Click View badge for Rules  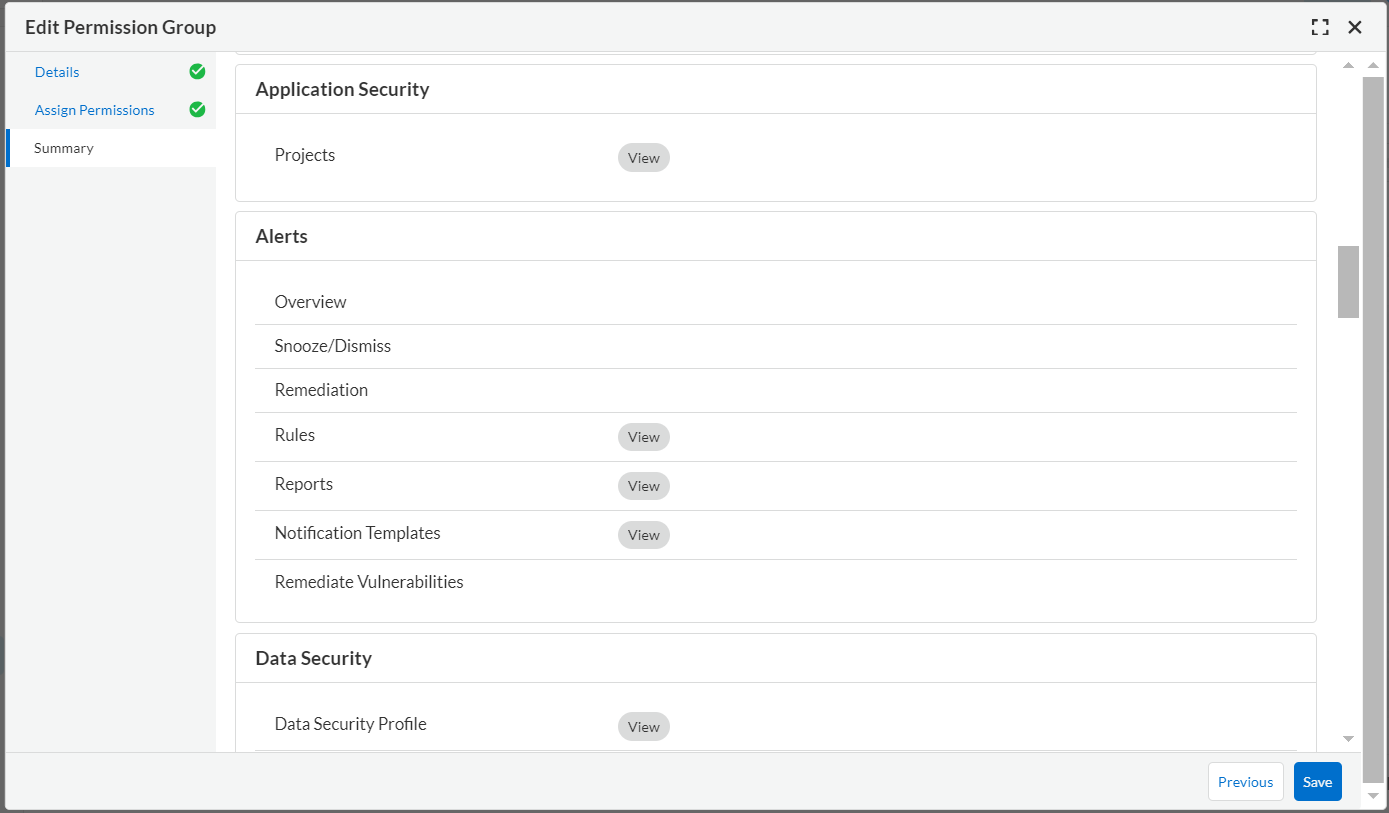pyautogui.click(x=643, y=437)
